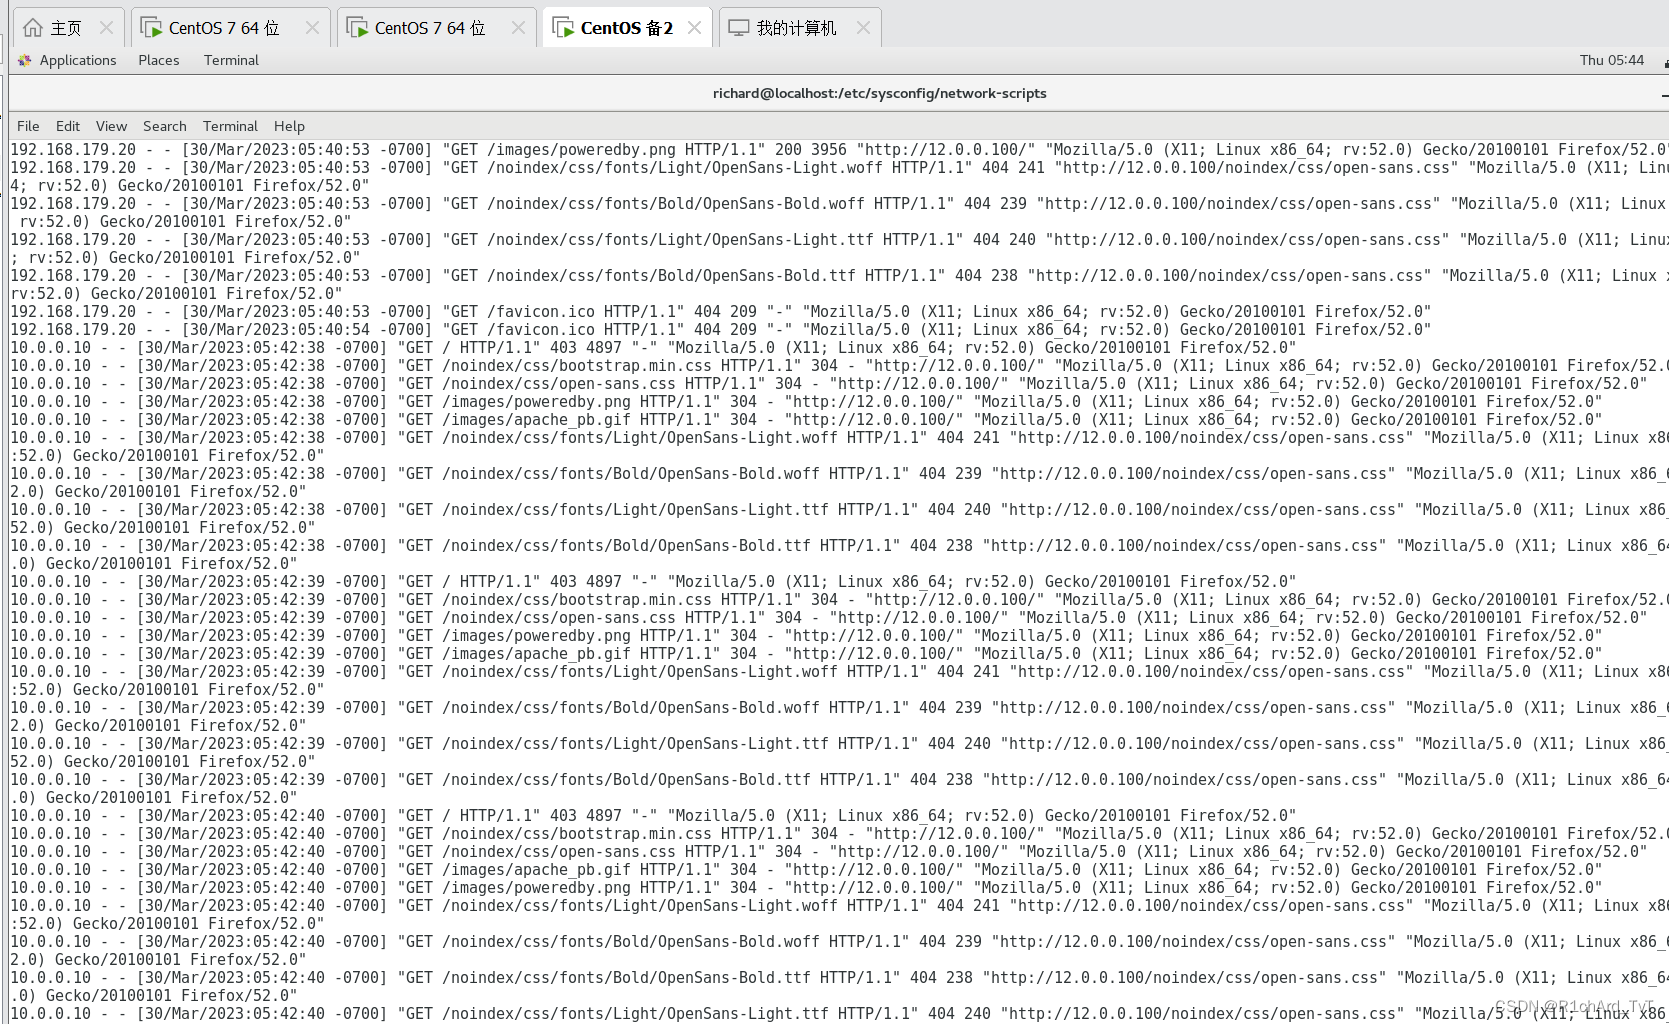This screenshot has width=1669, height=1024.
Task: Open the Terminal menu in the terminal menubar
Action: coord(229,125)
